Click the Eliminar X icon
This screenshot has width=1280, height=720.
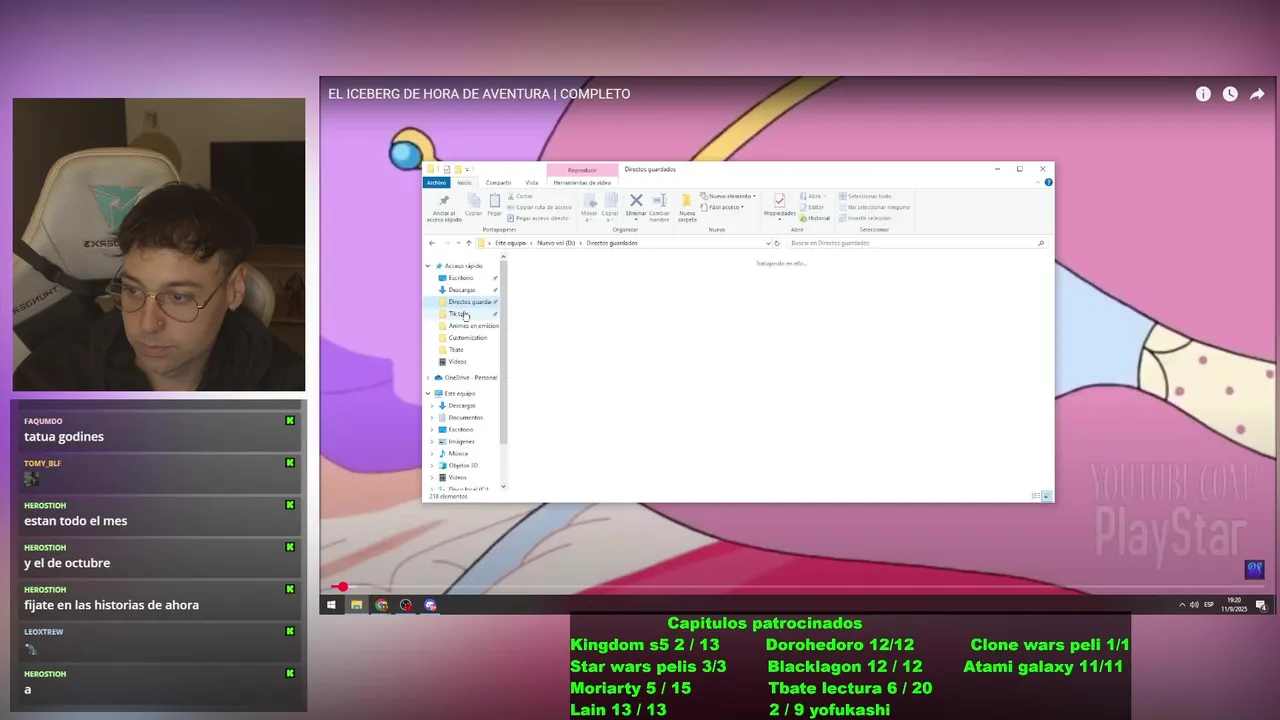click(x=636, y=201)
